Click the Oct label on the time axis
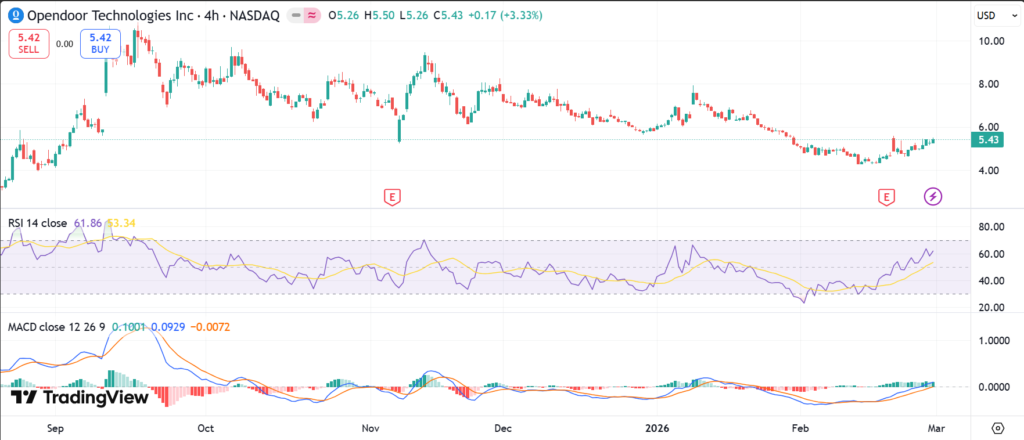The image size is (1024, 440). tap(205, 425)
